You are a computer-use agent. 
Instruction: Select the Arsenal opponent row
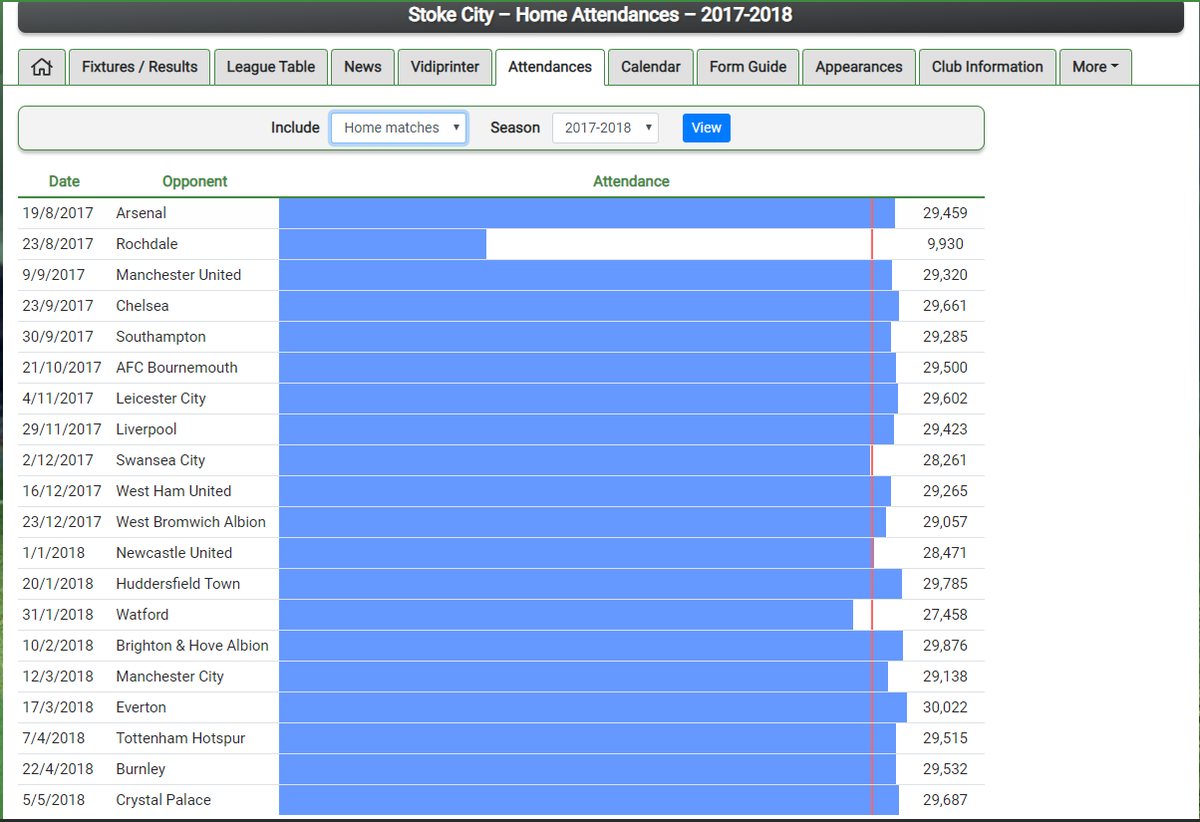(x=501, y=213)
